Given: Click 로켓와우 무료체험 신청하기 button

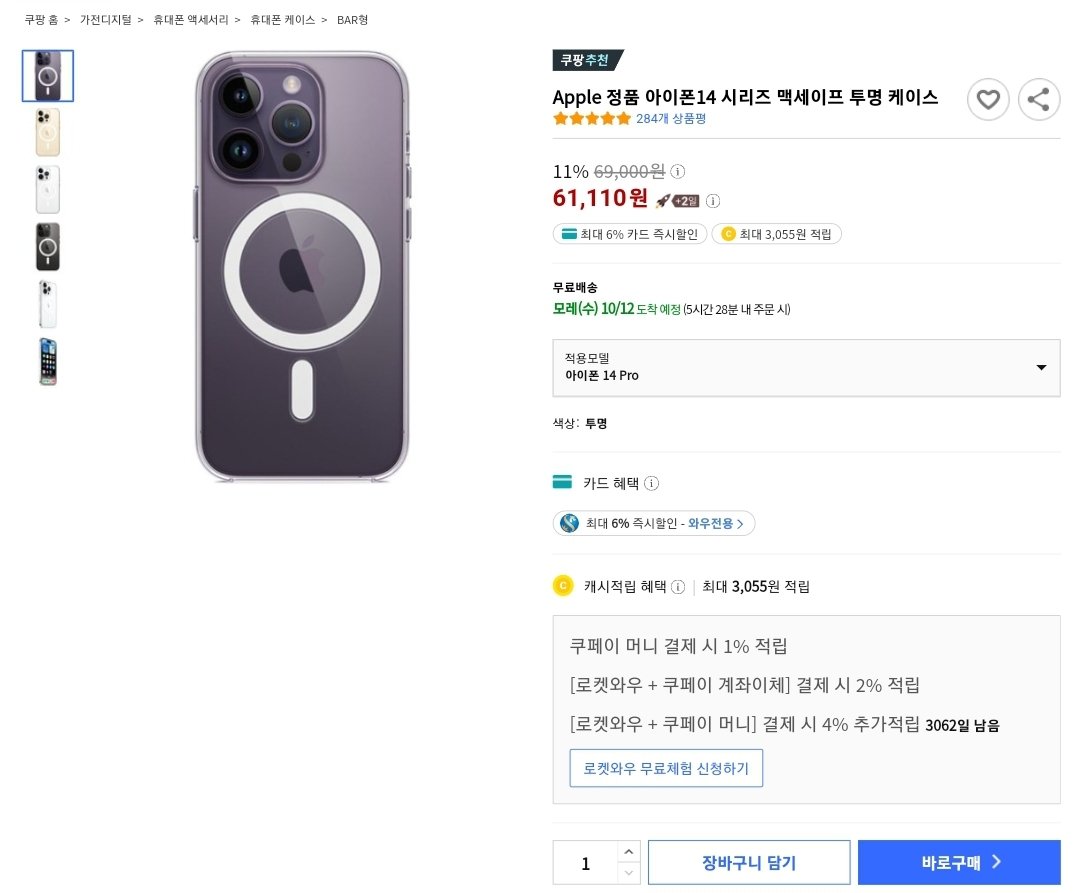Looking at the screenshot, I should [666, 768].
